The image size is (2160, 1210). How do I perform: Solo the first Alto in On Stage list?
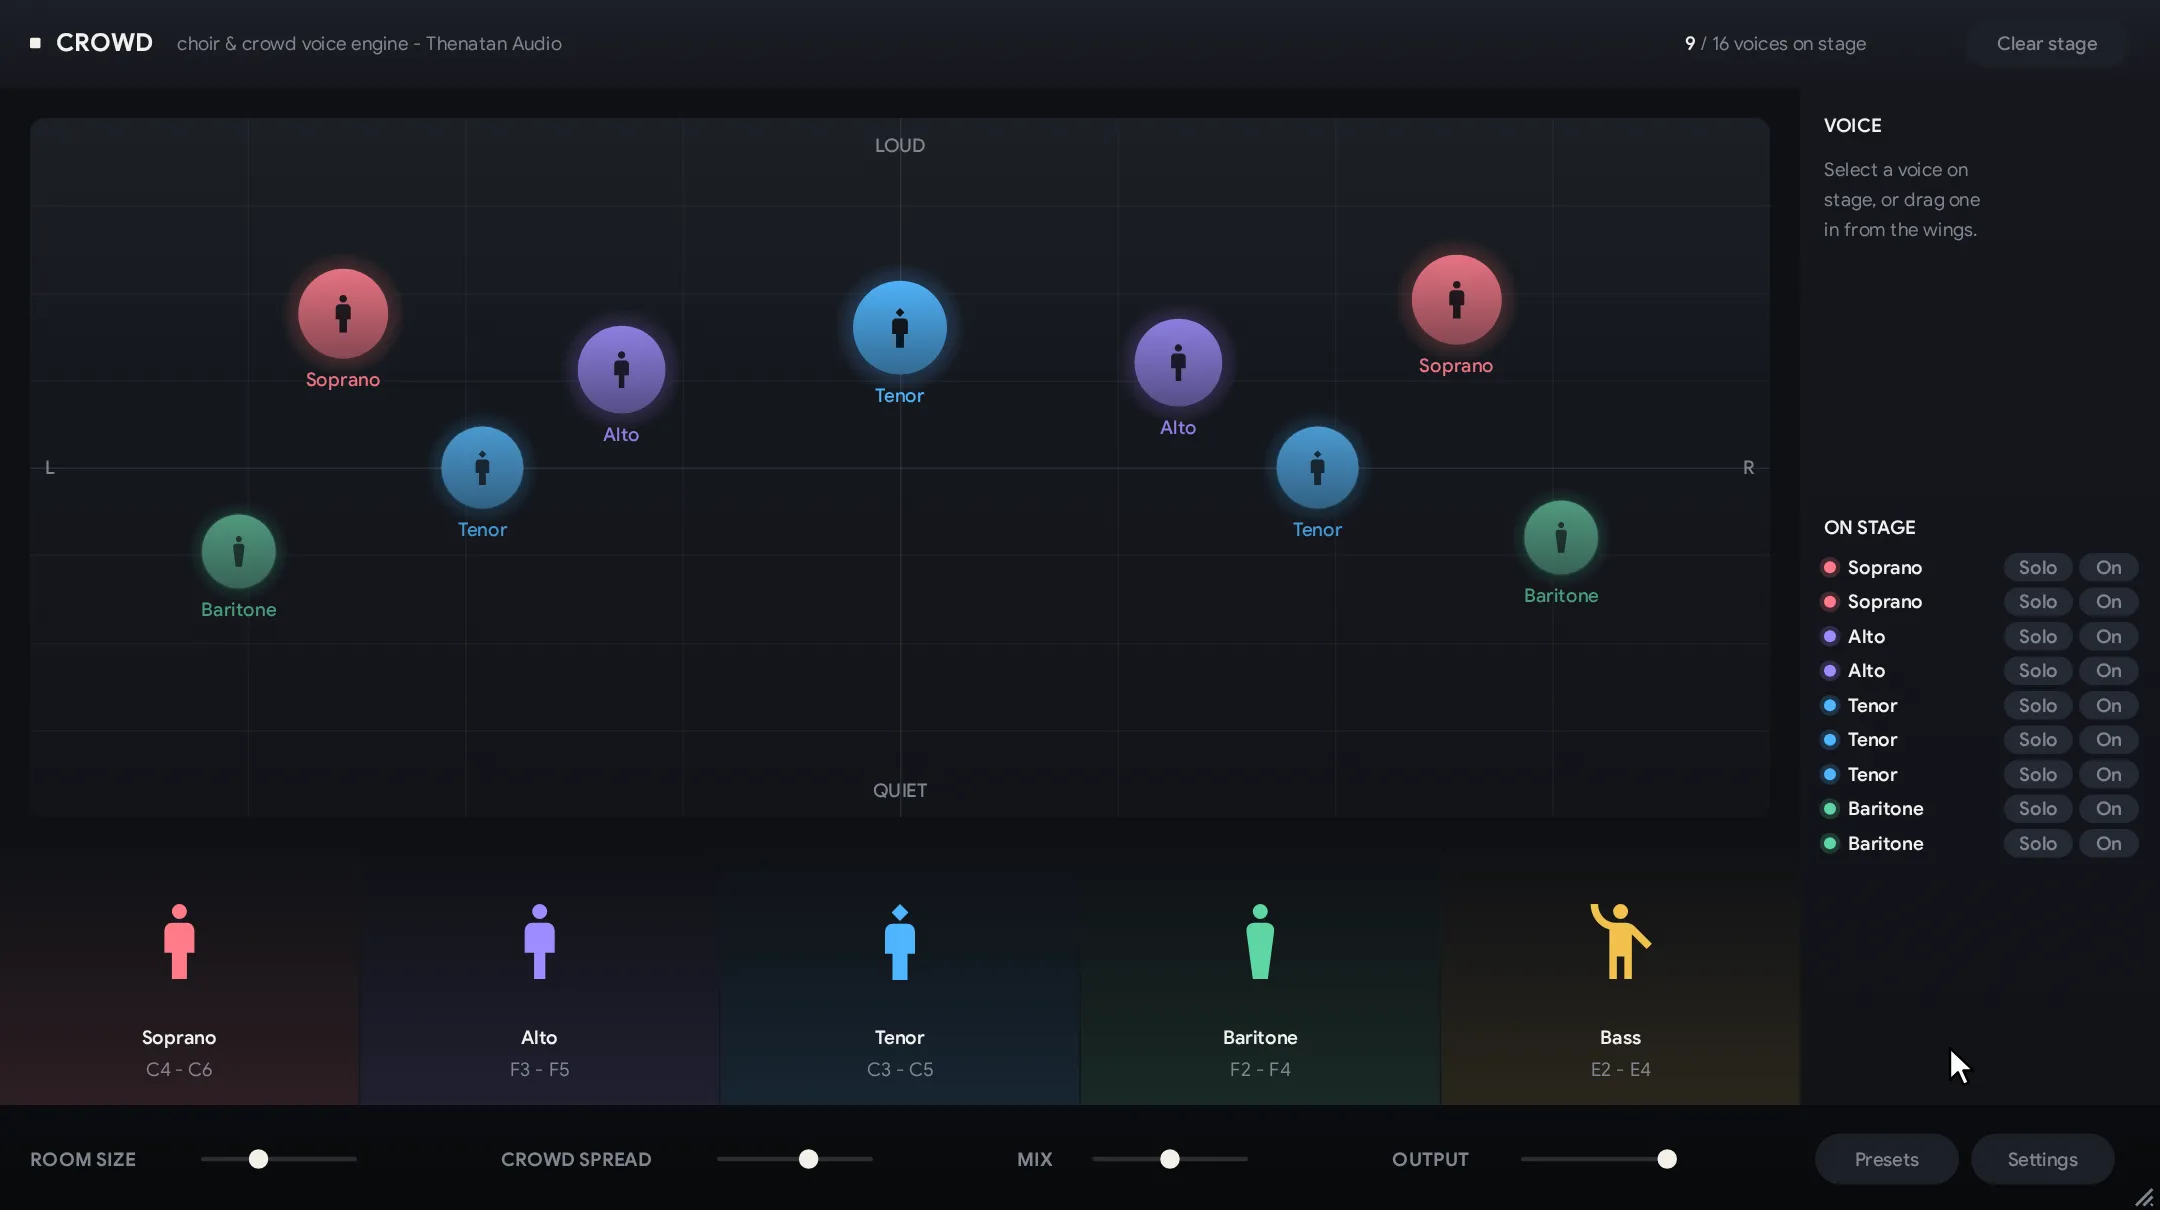(2037, 637)
